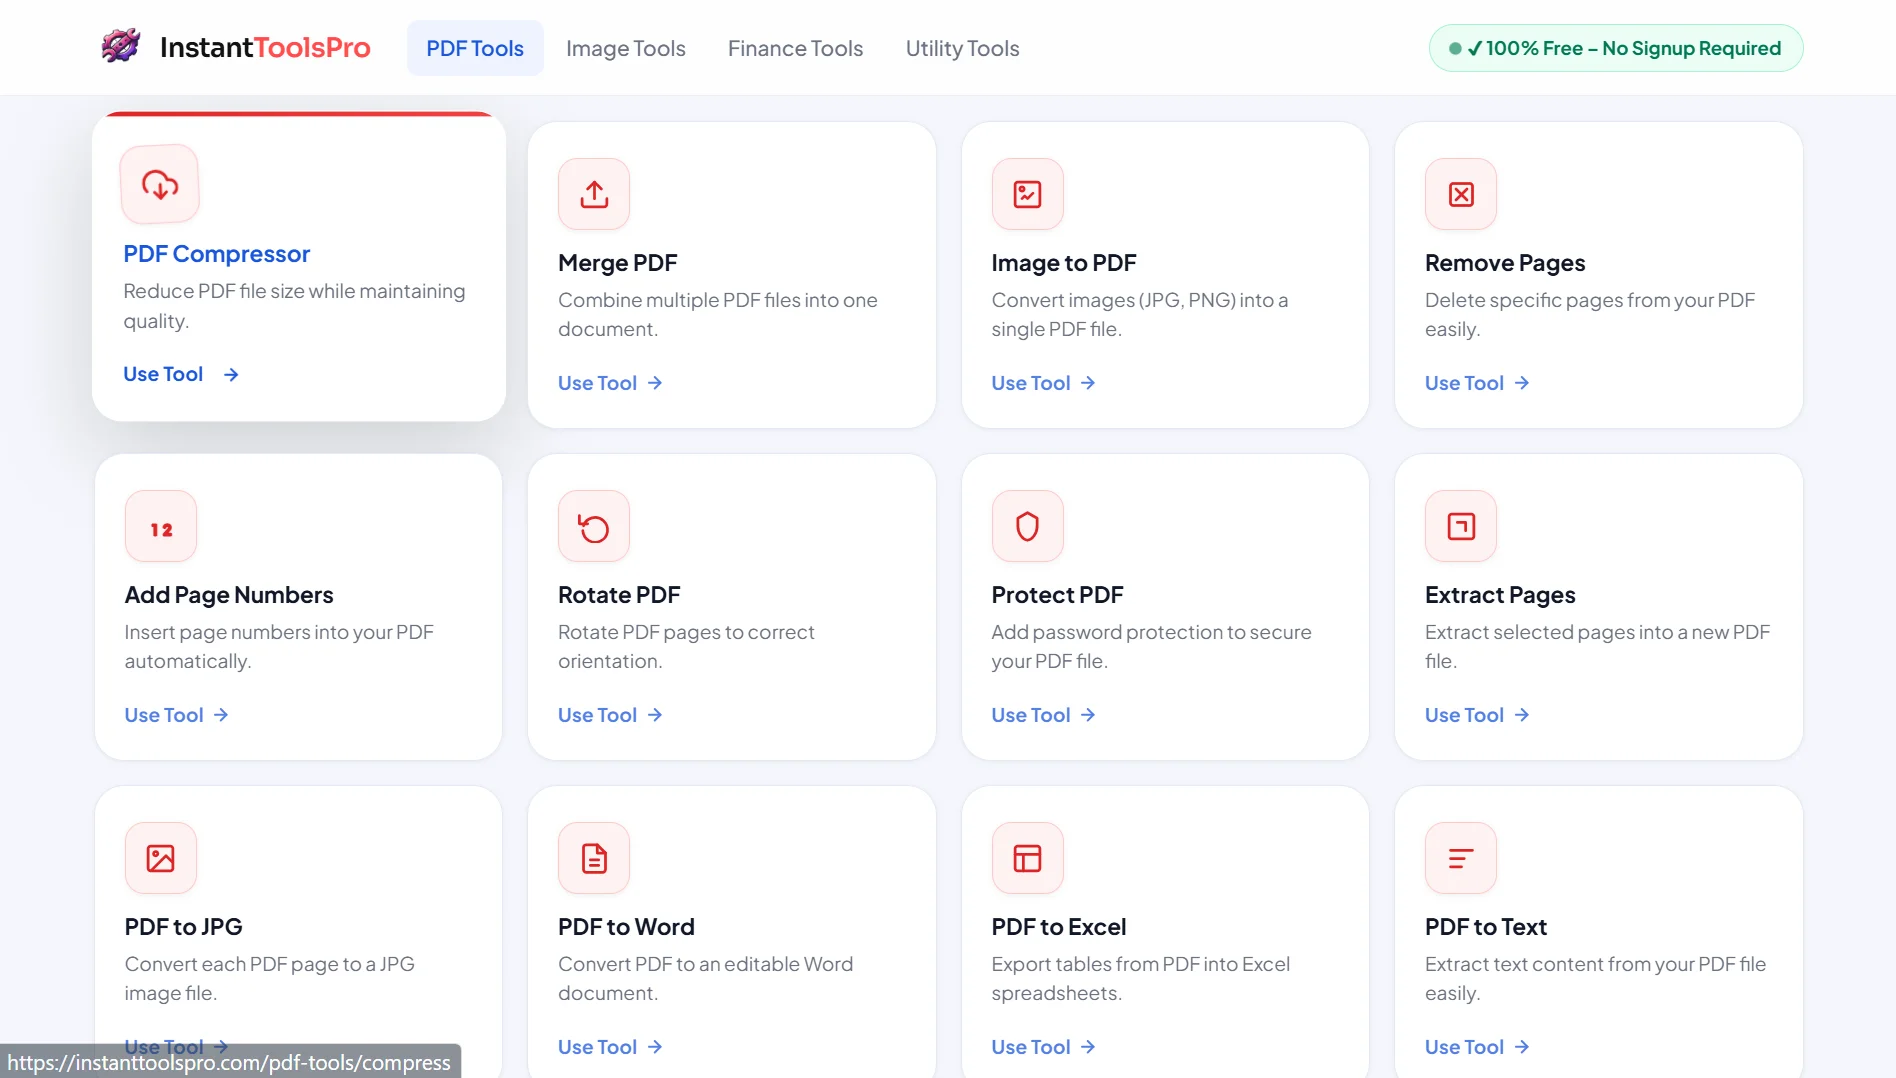Click the PDF to Word document icon

[594, 858]
